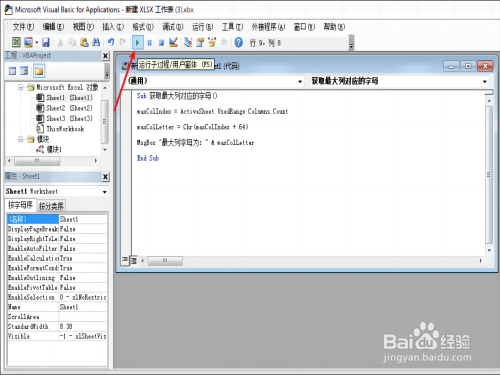The image size is (500, 375).
Task: Click the EnableSelection xlNoRestrictions value
Action: (x=83, y=297)
